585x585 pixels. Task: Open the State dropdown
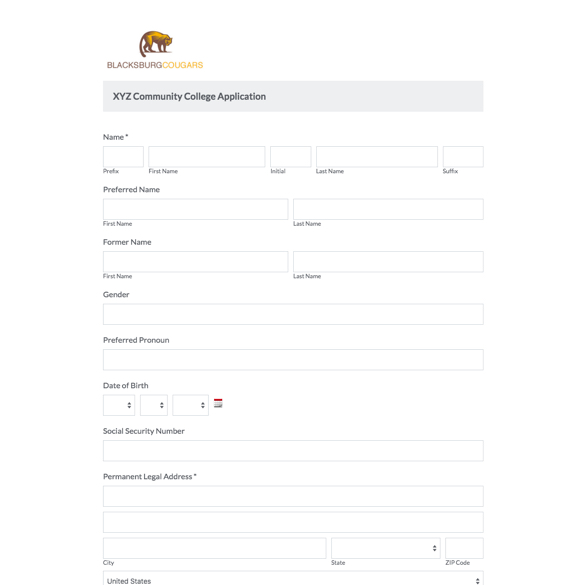pos(386,548)
